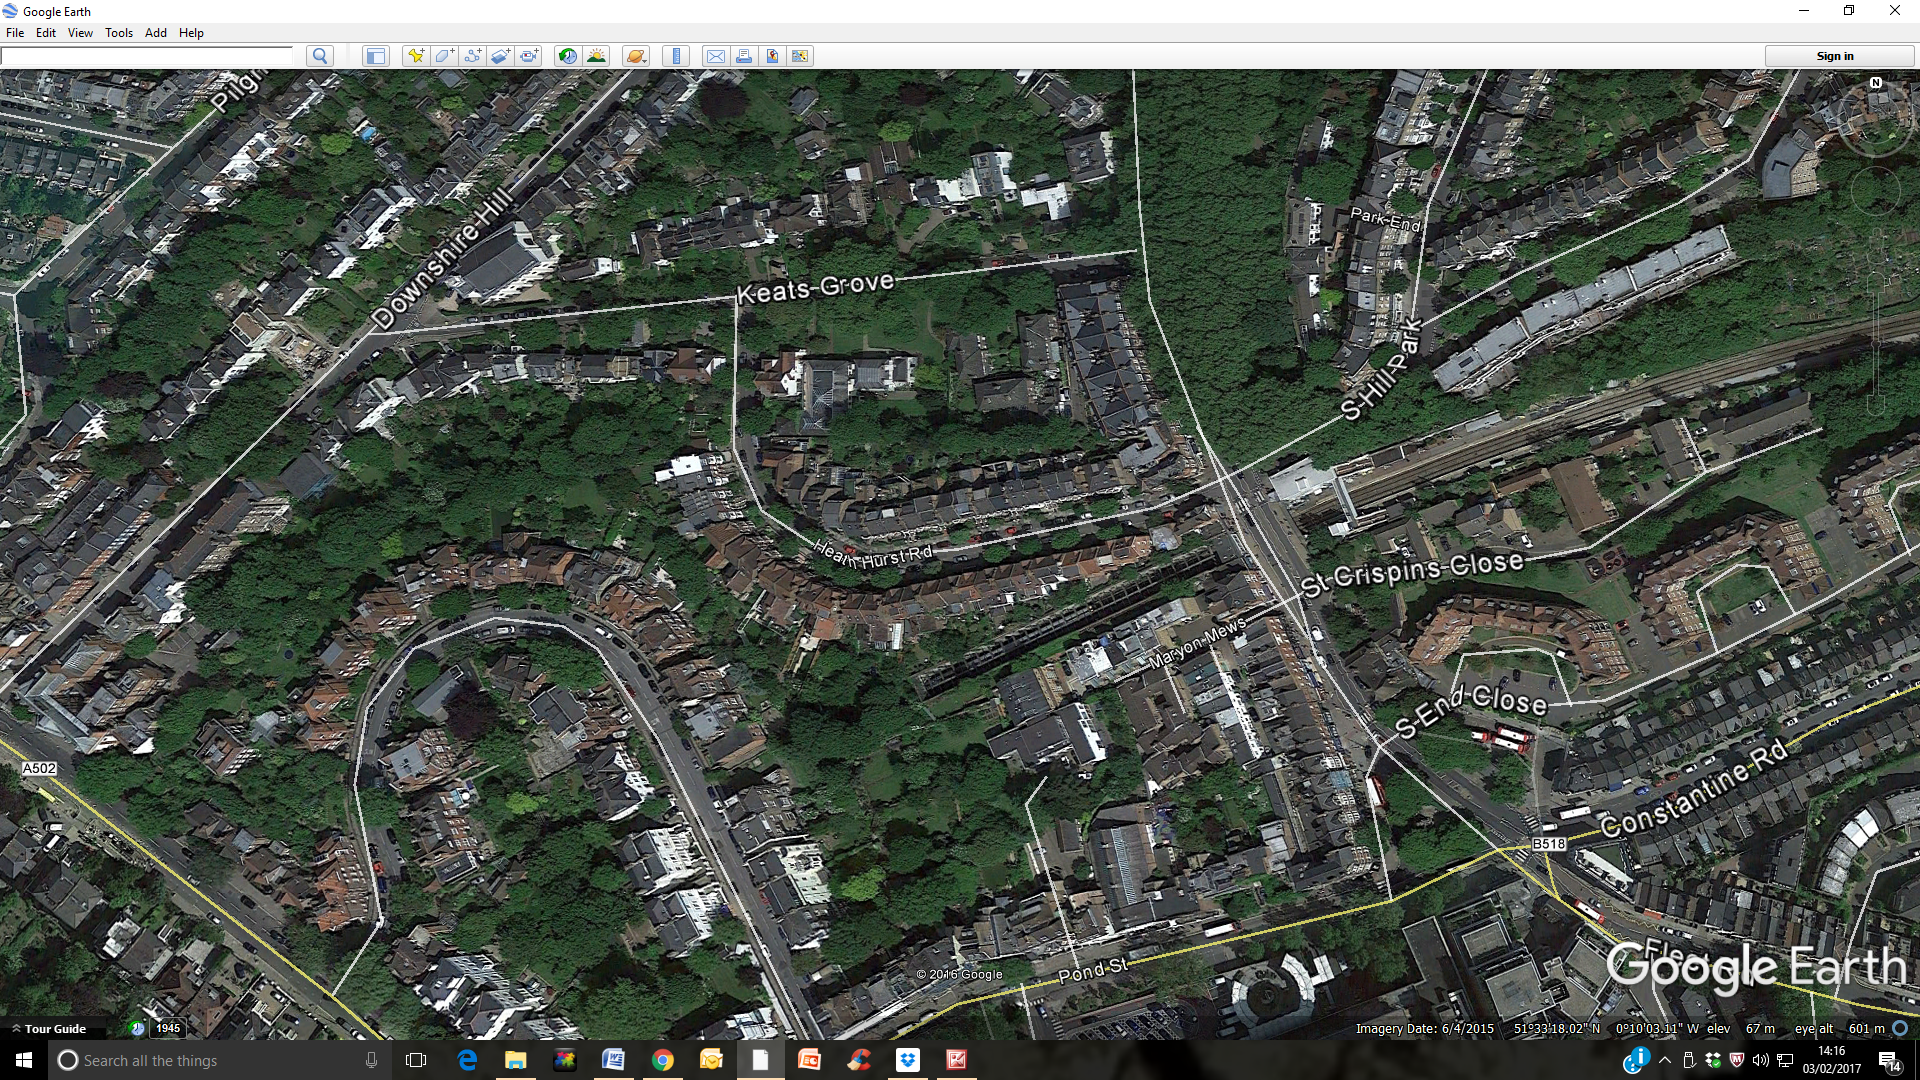Open the View menu
The width and height of the screenshot is (1920, 1080).
click(x=80, y=33)
